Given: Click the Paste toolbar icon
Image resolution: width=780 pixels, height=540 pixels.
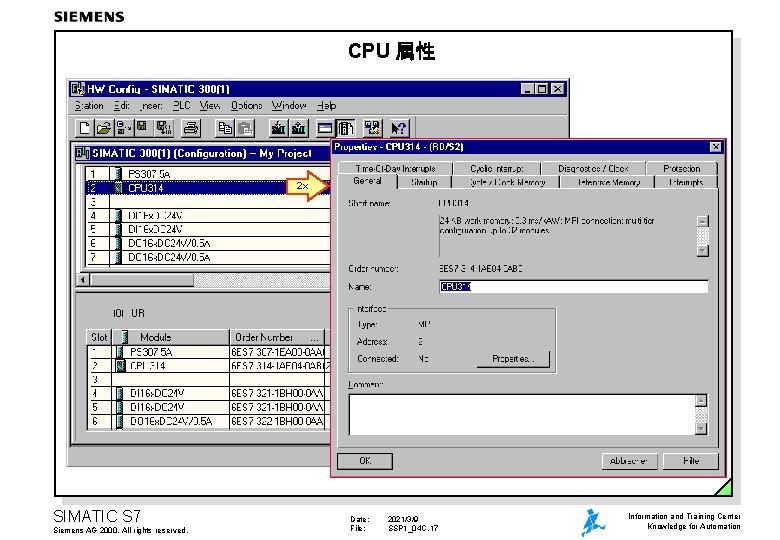Looking at the screenshot, I should [245, 128].
